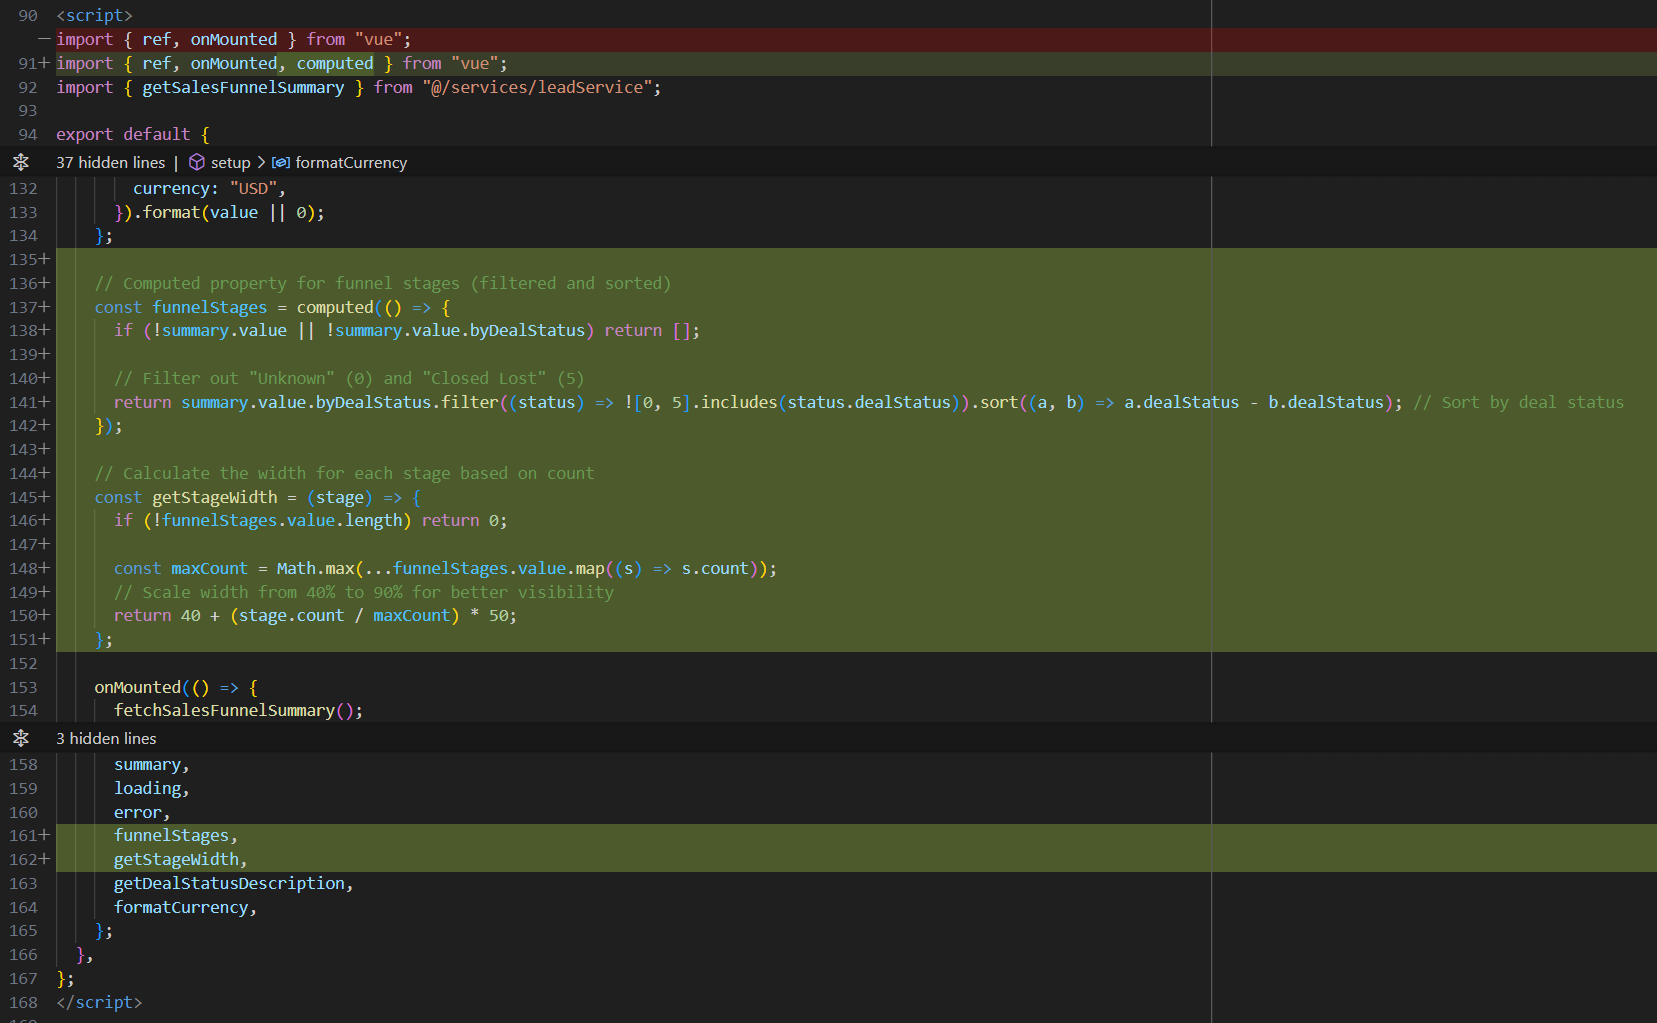Select "formatCurrency" in the breadcrumb bar
Viewport: 1657px width, 1023px height.
coord(352,161)
